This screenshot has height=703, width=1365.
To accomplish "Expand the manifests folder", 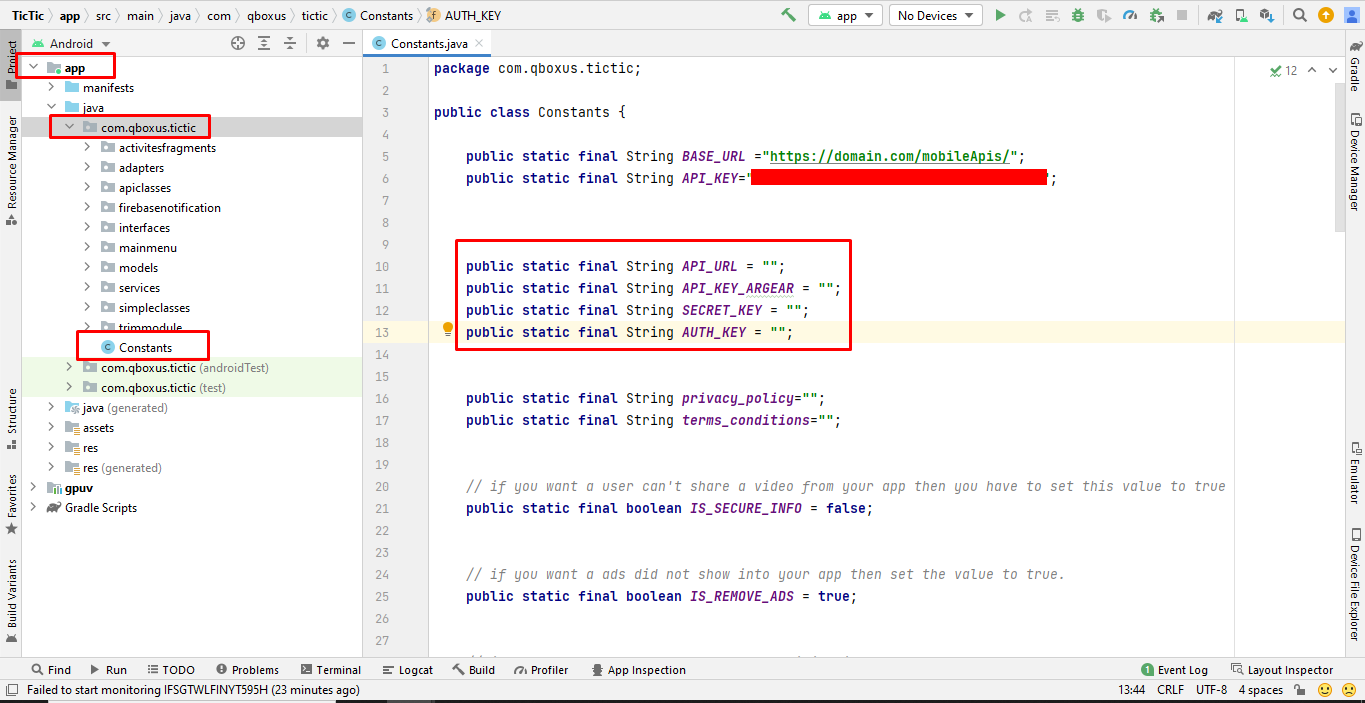I will pos(51,88).
